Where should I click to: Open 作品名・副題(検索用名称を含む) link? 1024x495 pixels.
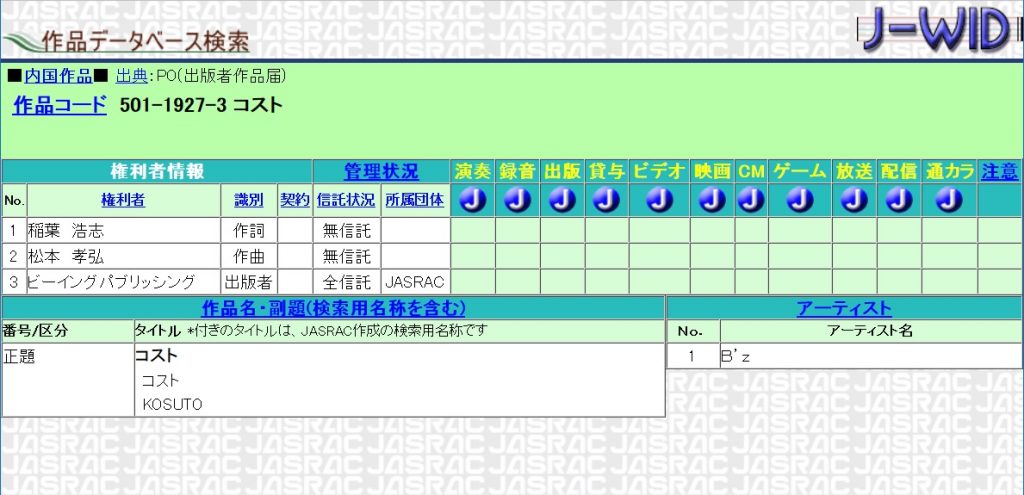click(334, 308)
